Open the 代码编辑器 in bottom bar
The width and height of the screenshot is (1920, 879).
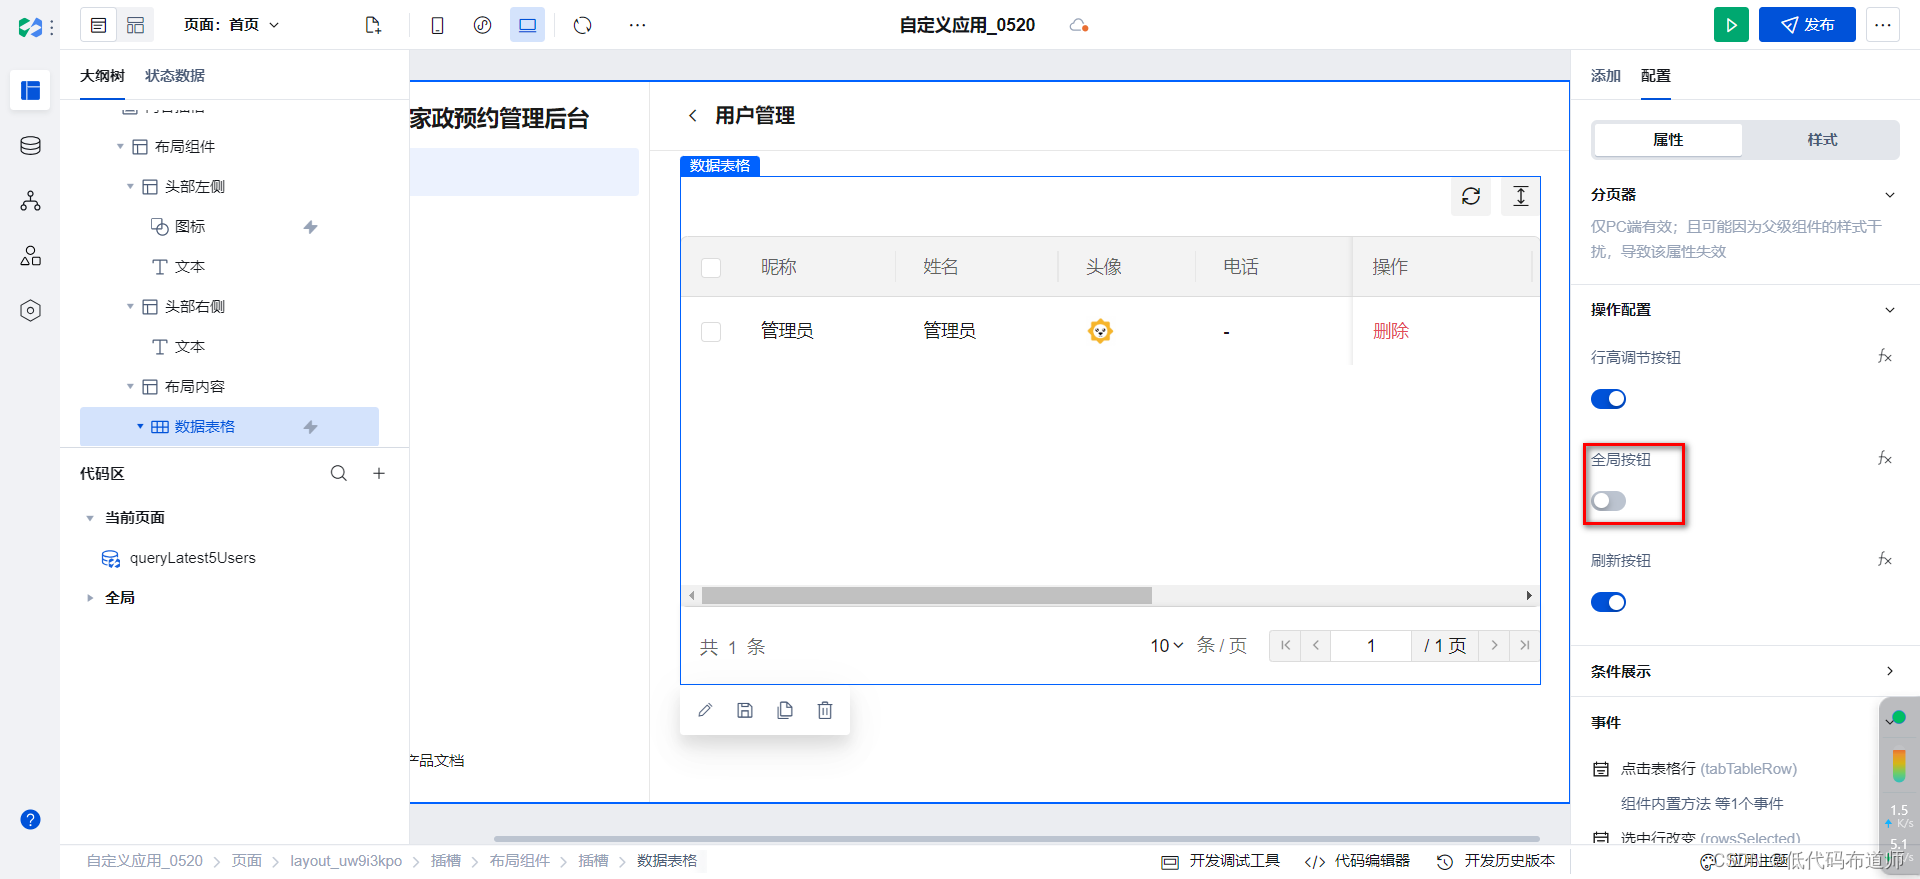point(1358,861)
